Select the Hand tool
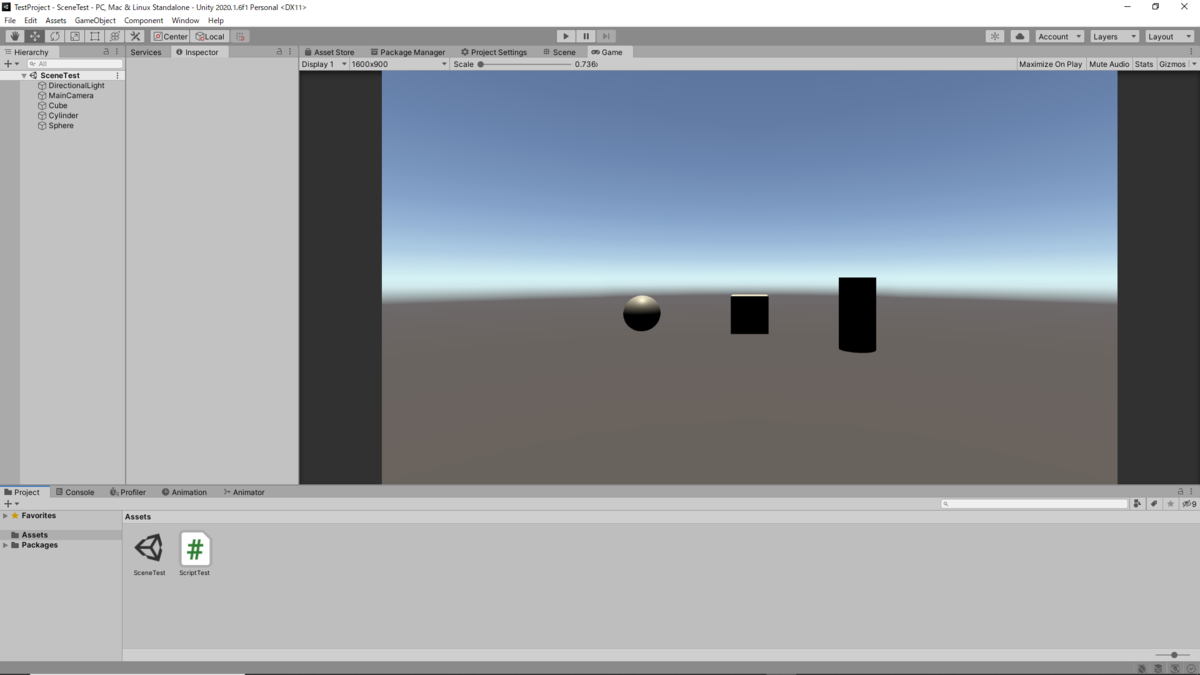This screenshot has height=675, width=1200. pos(15,36)
